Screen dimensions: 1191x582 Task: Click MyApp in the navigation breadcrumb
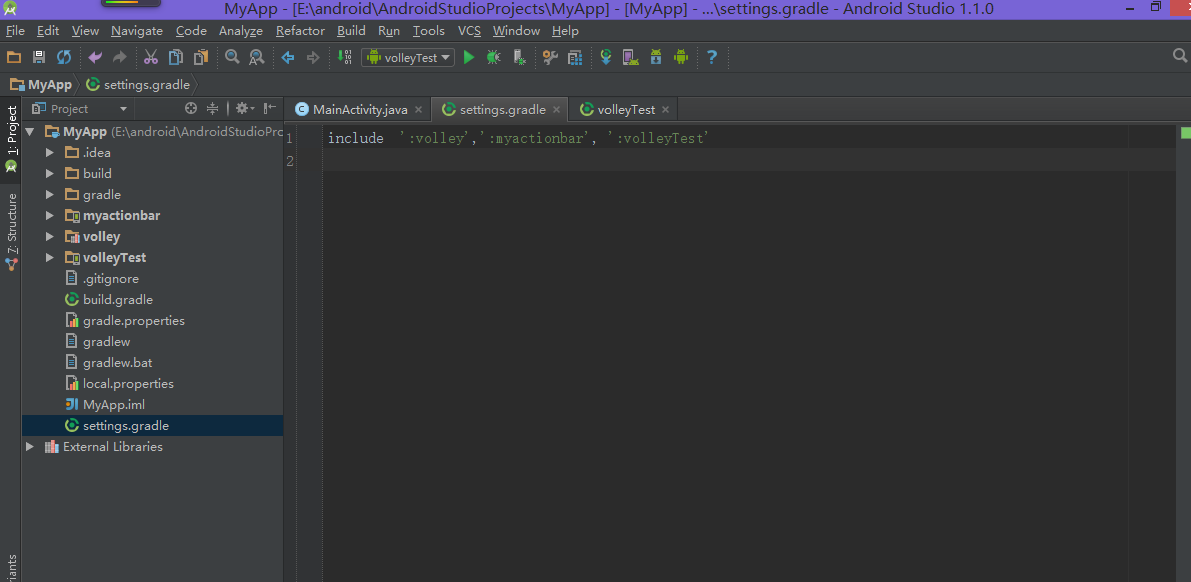(39, 84)
